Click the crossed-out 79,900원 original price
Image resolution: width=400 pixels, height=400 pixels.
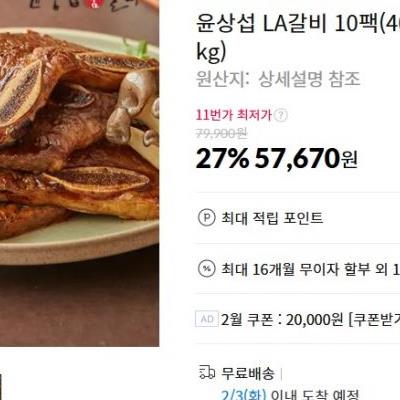pos(221,134)
